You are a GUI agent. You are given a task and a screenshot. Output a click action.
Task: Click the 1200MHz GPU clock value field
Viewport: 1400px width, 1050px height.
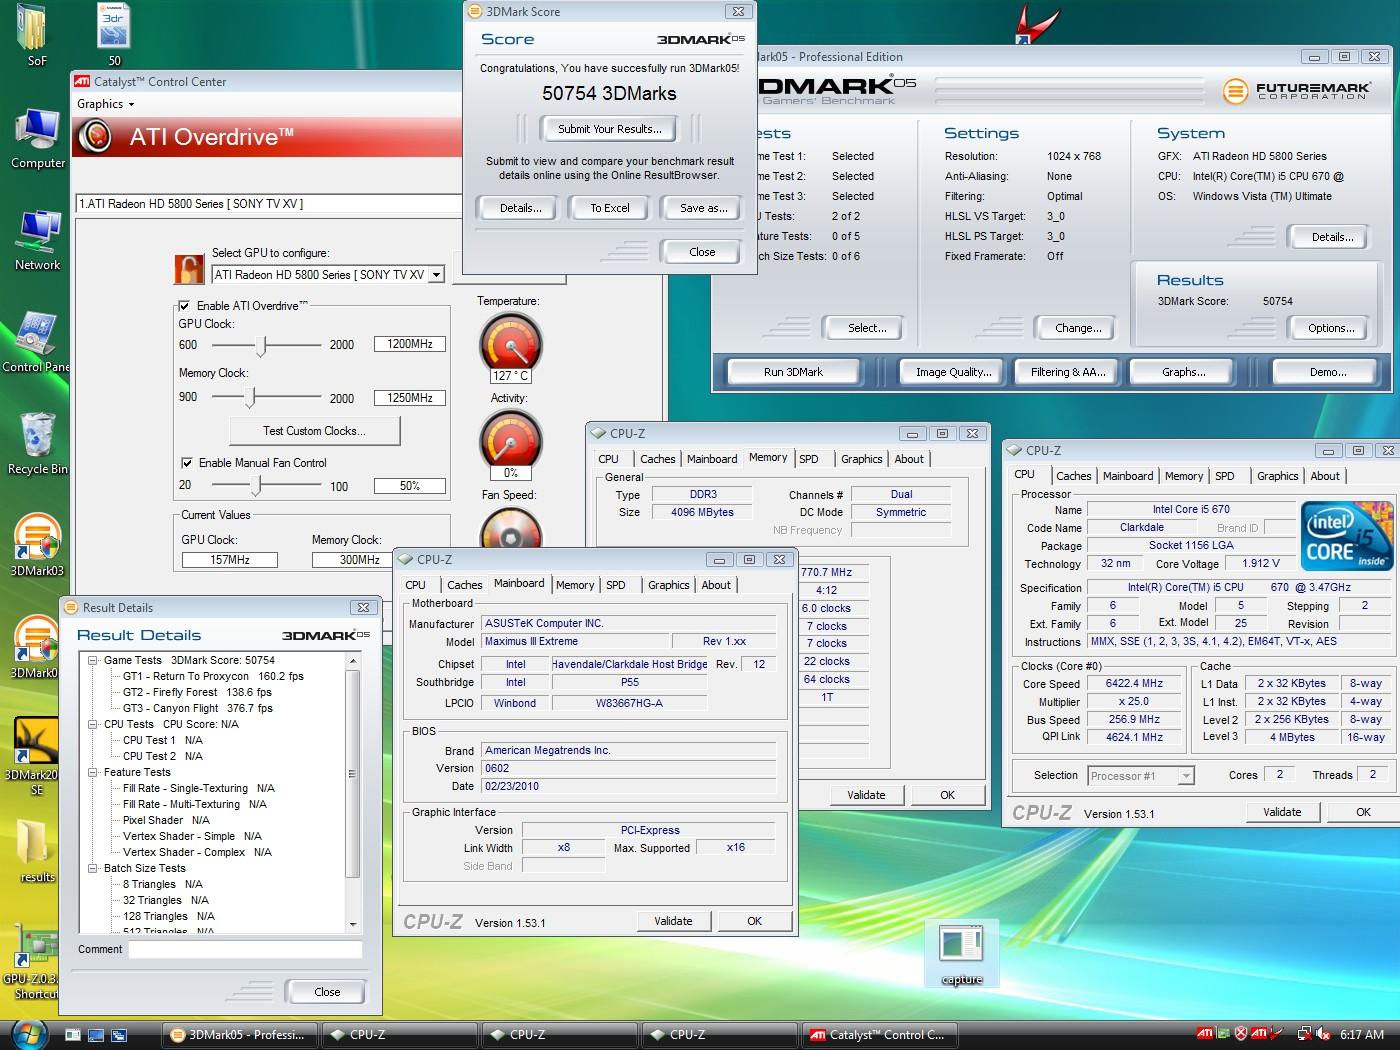click(409, 344)
